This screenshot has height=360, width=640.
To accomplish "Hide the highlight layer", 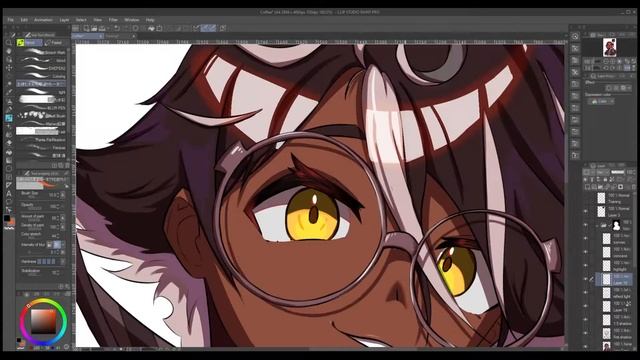I will click(586, 265).
